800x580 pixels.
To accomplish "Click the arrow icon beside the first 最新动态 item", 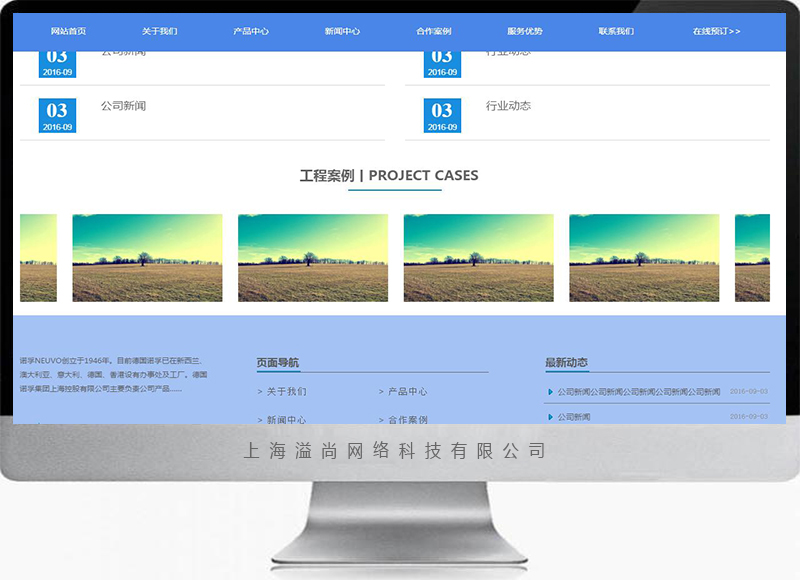I will coord(550,392).
